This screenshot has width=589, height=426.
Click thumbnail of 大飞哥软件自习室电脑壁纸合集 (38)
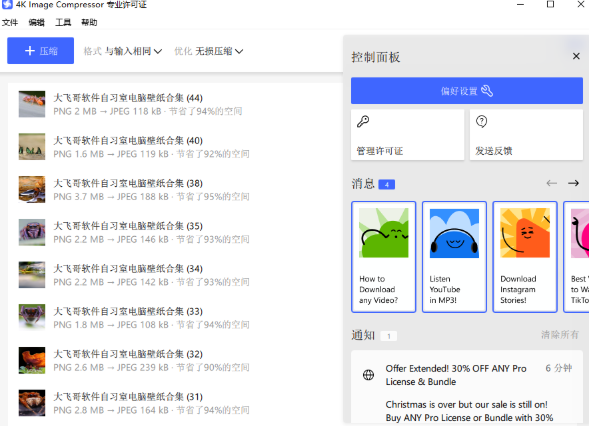pyautogui.click(x=32, y=189)
